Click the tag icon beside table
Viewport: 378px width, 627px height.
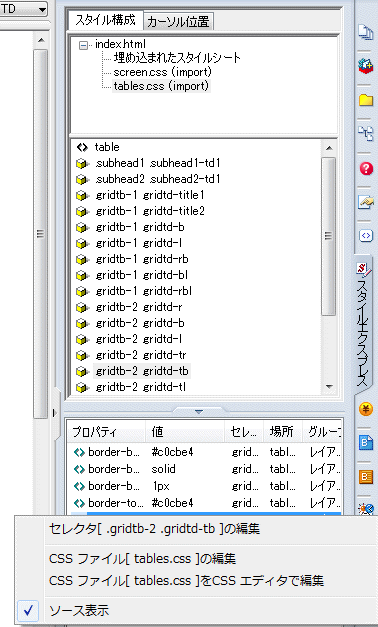tap(82, 147)
